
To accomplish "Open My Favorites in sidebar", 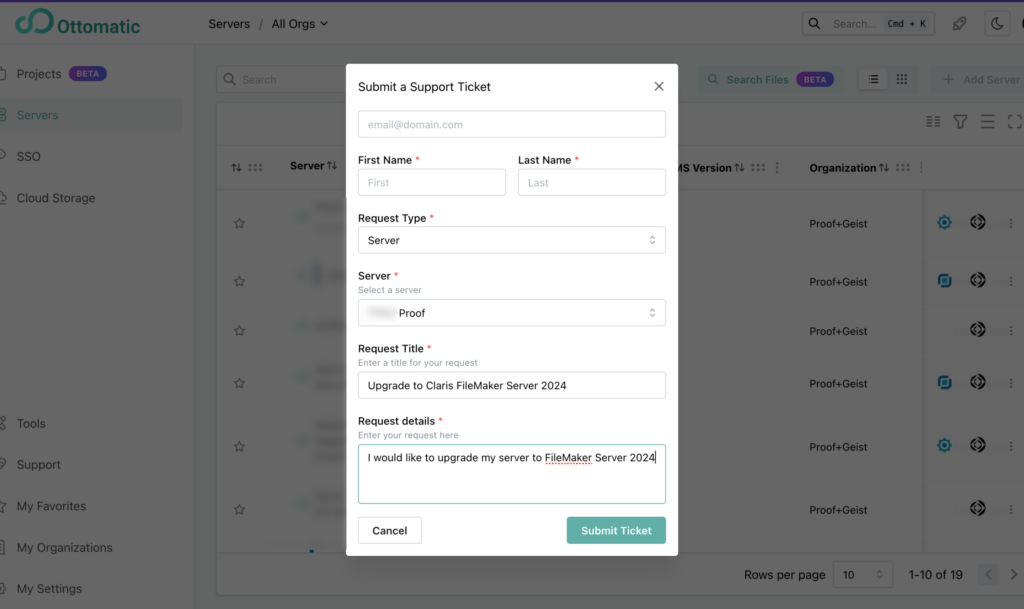I will pyautogui.click(x=51, y=506).
